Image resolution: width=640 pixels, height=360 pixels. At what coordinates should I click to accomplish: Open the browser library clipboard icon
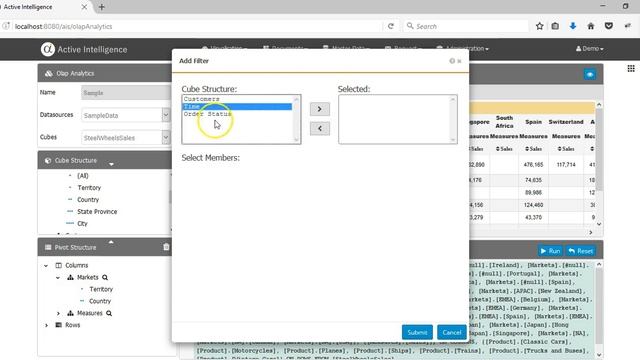555,26
